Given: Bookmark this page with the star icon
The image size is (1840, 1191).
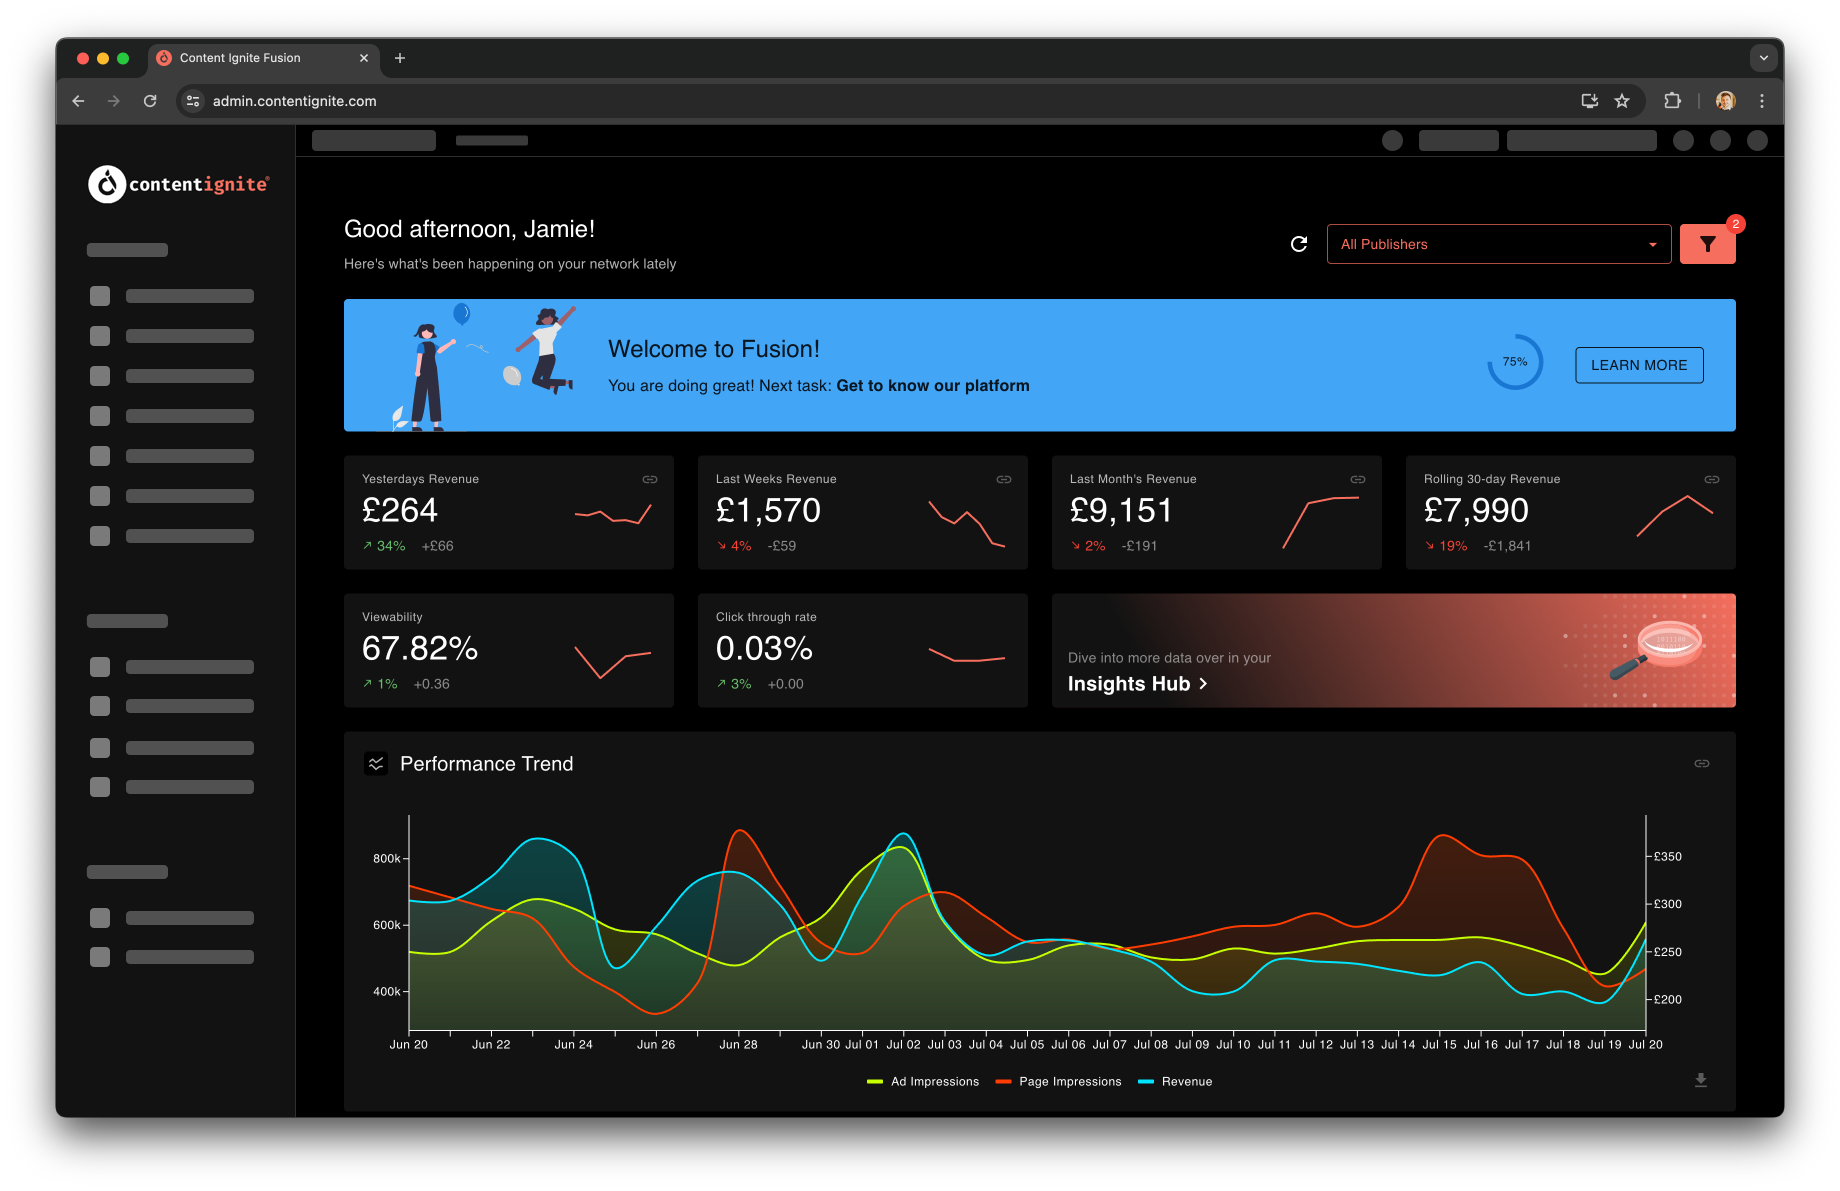Looking at the screenshot, I should click(x=1622, y=101).
